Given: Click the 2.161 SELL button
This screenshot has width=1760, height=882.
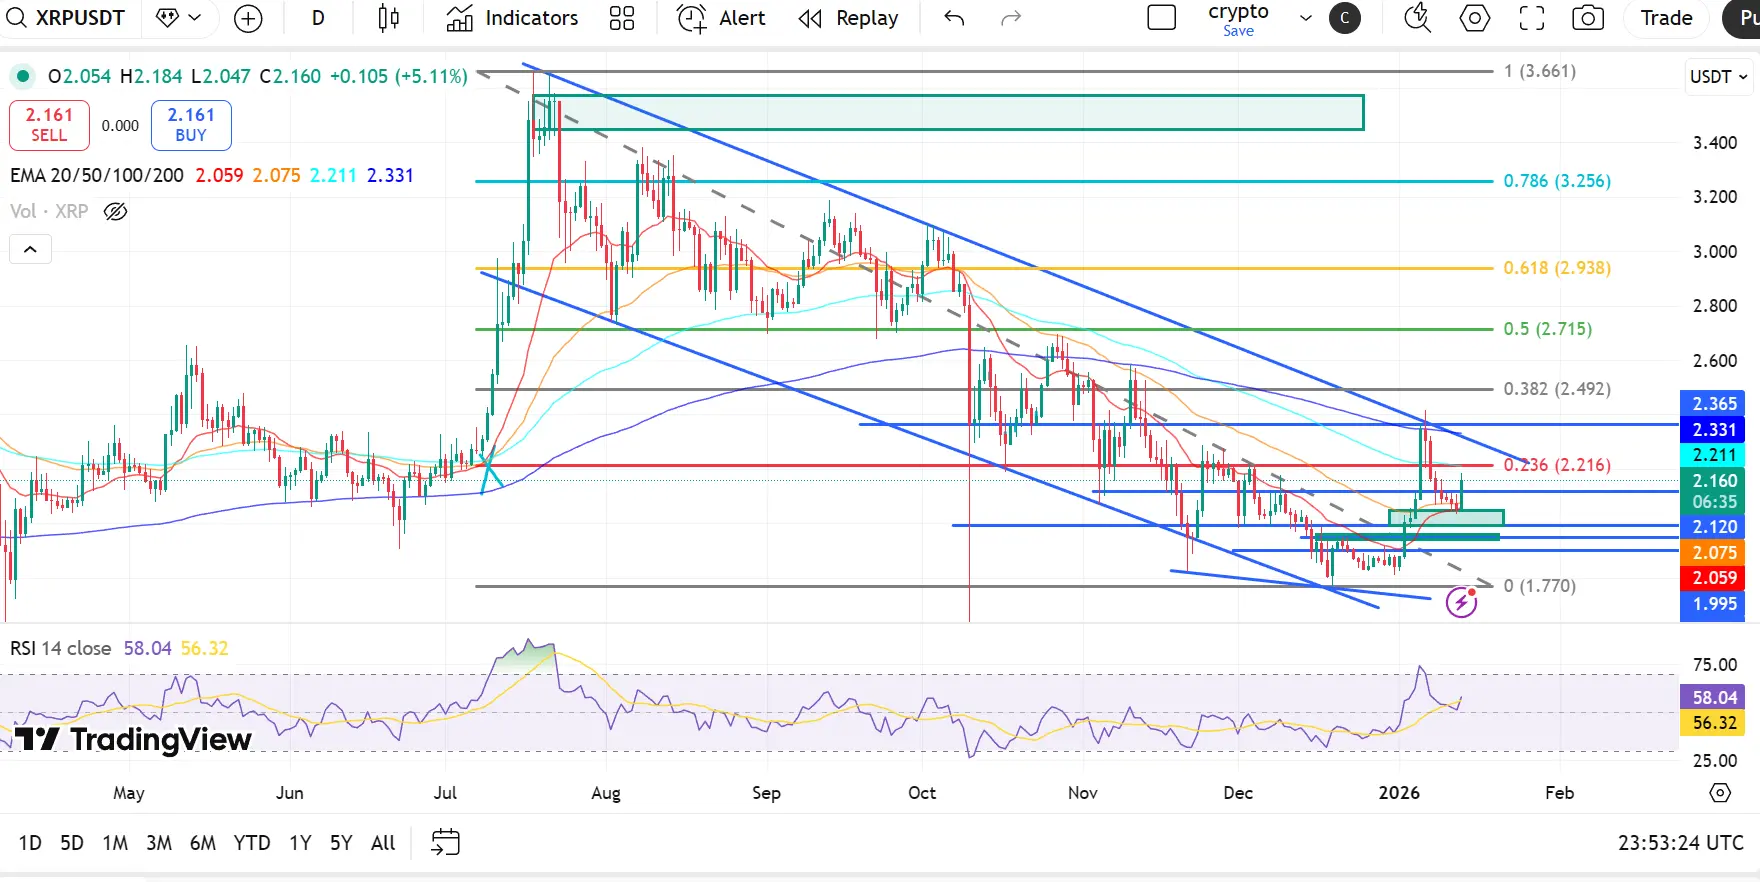Looking at the screenshot, I should (x=49, y=125).
